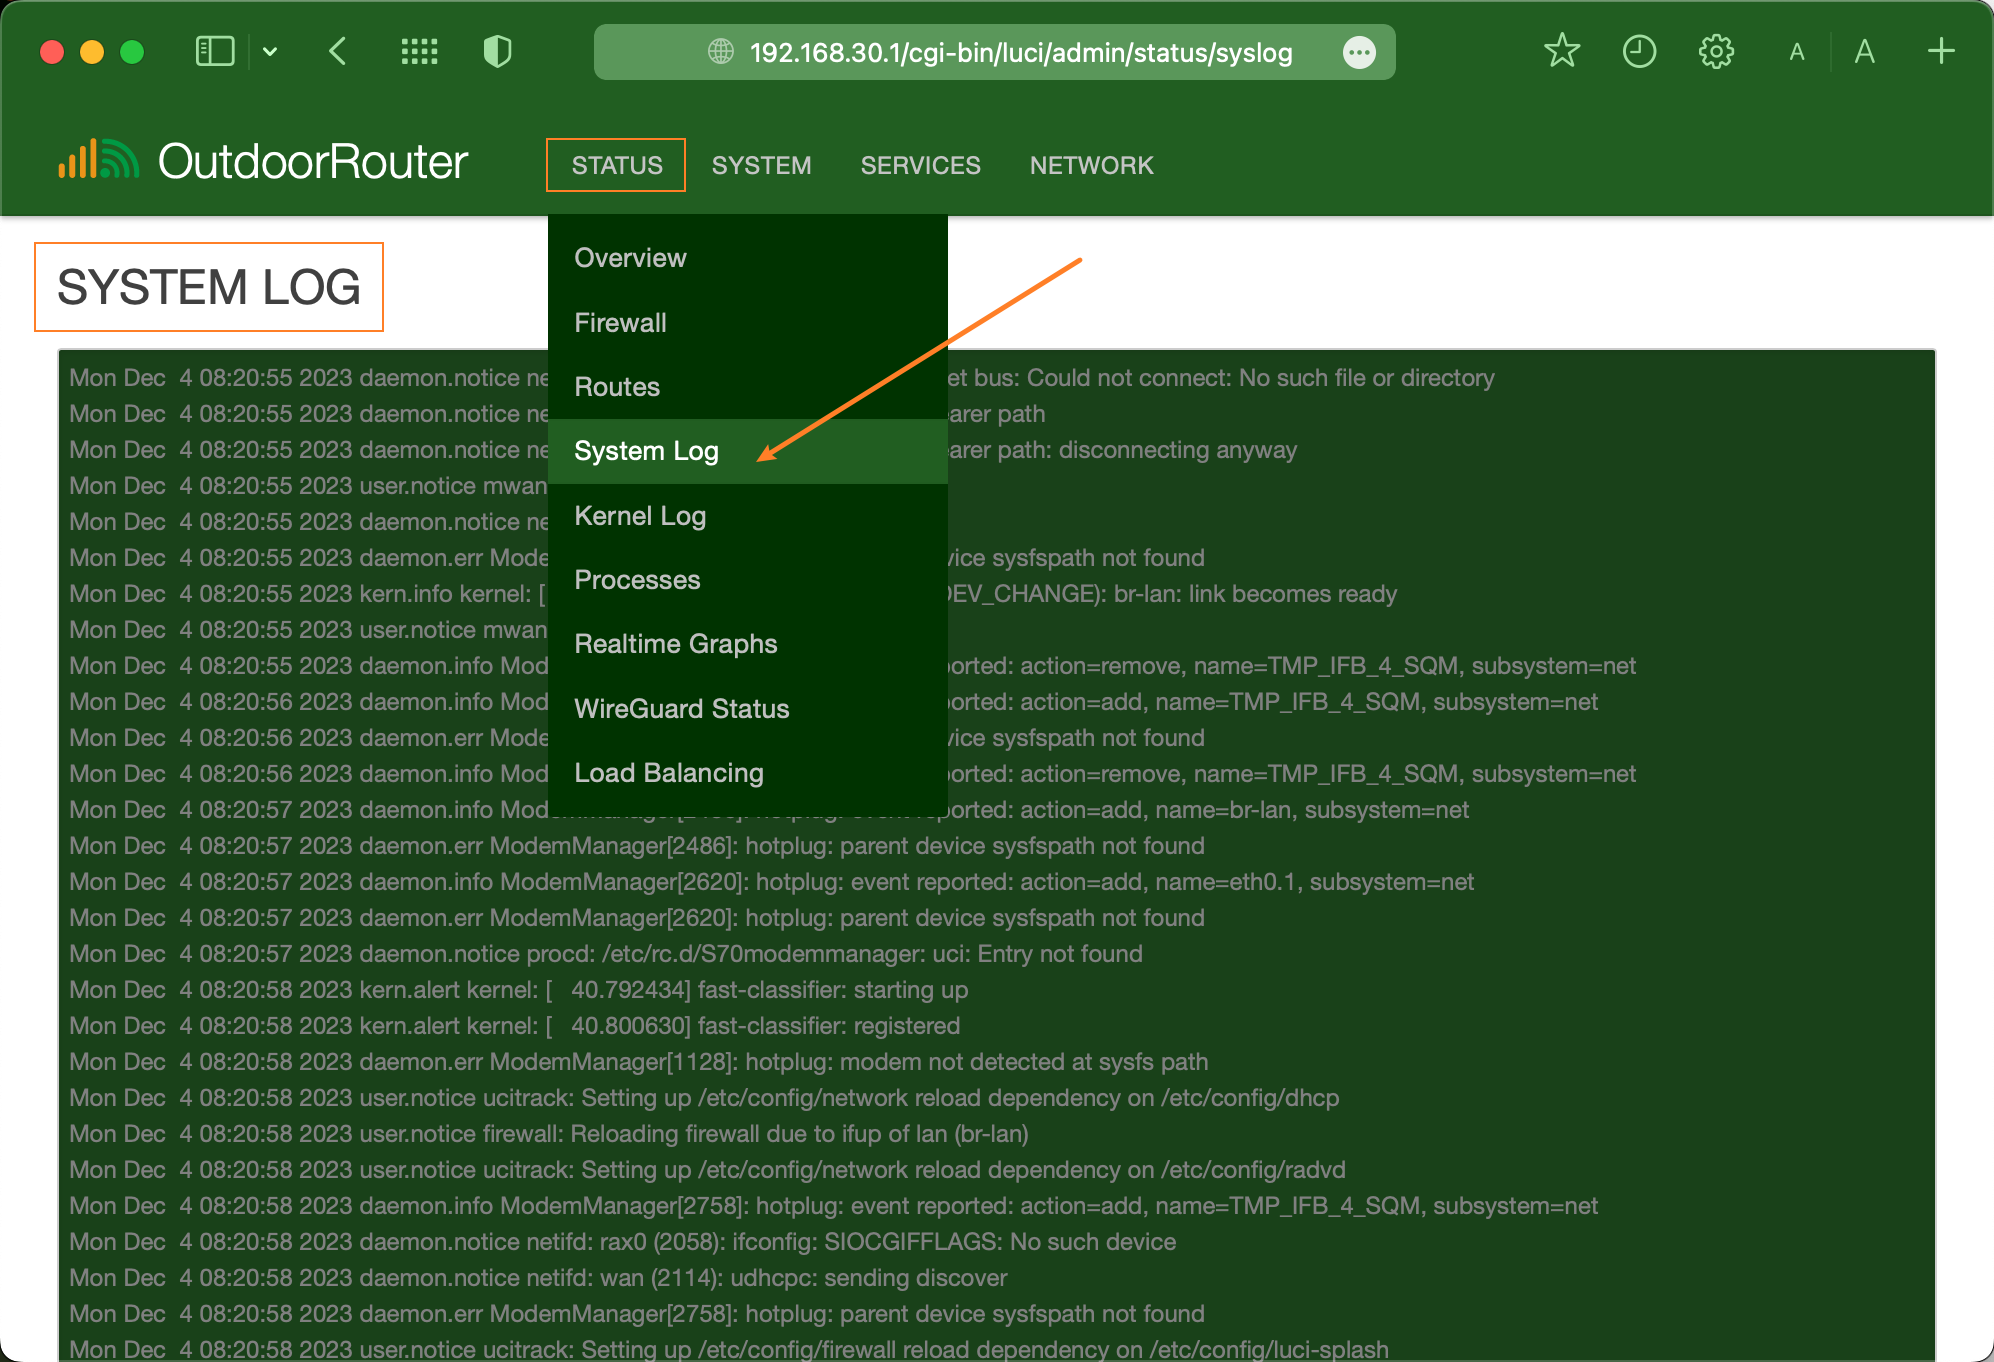The height and width of the screenshot is (1362, 1994).
Task: Open the Realtime Graphs entry
Action: (x=675, y=644)
